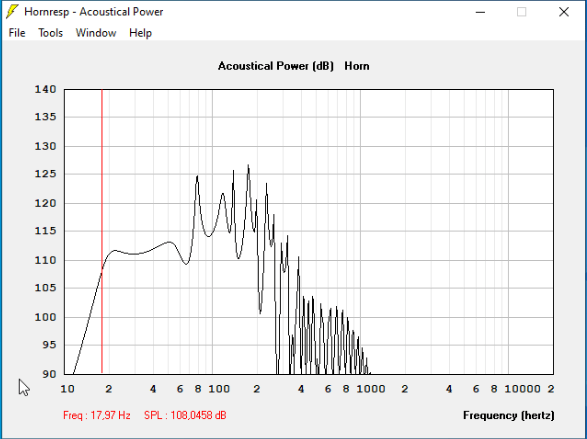Click the 'SPL : 108,0458 dB' readout
Screen dimensions: 587x439
185,415
